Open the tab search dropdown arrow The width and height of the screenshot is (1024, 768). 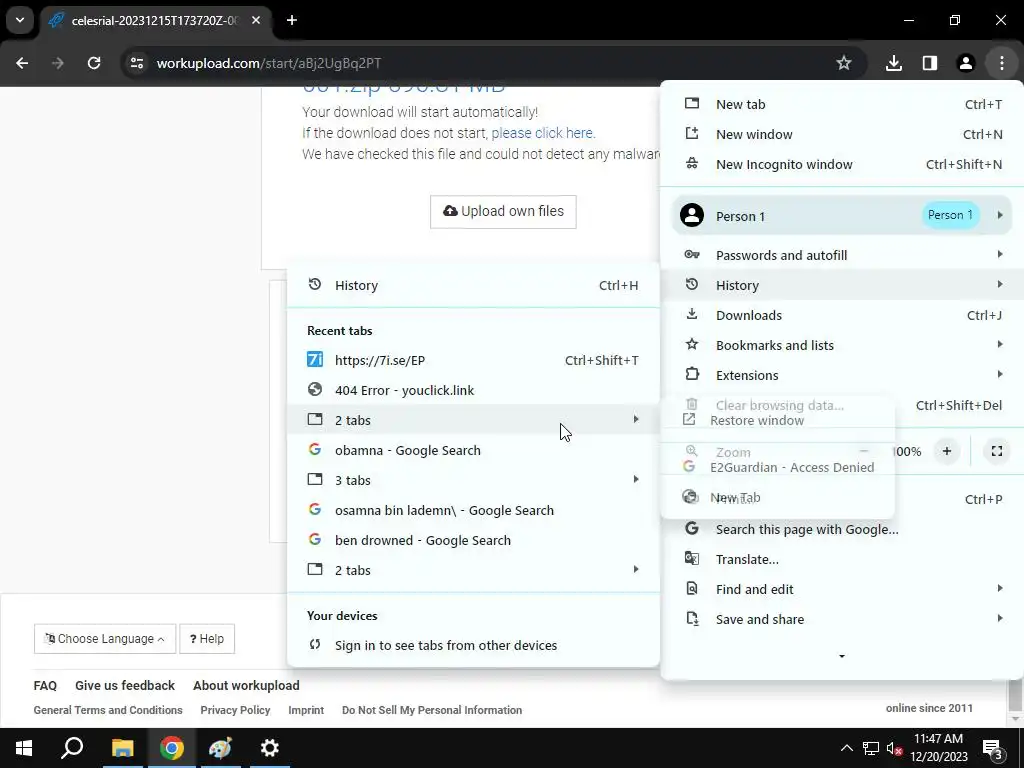click(x=20, y=20)
